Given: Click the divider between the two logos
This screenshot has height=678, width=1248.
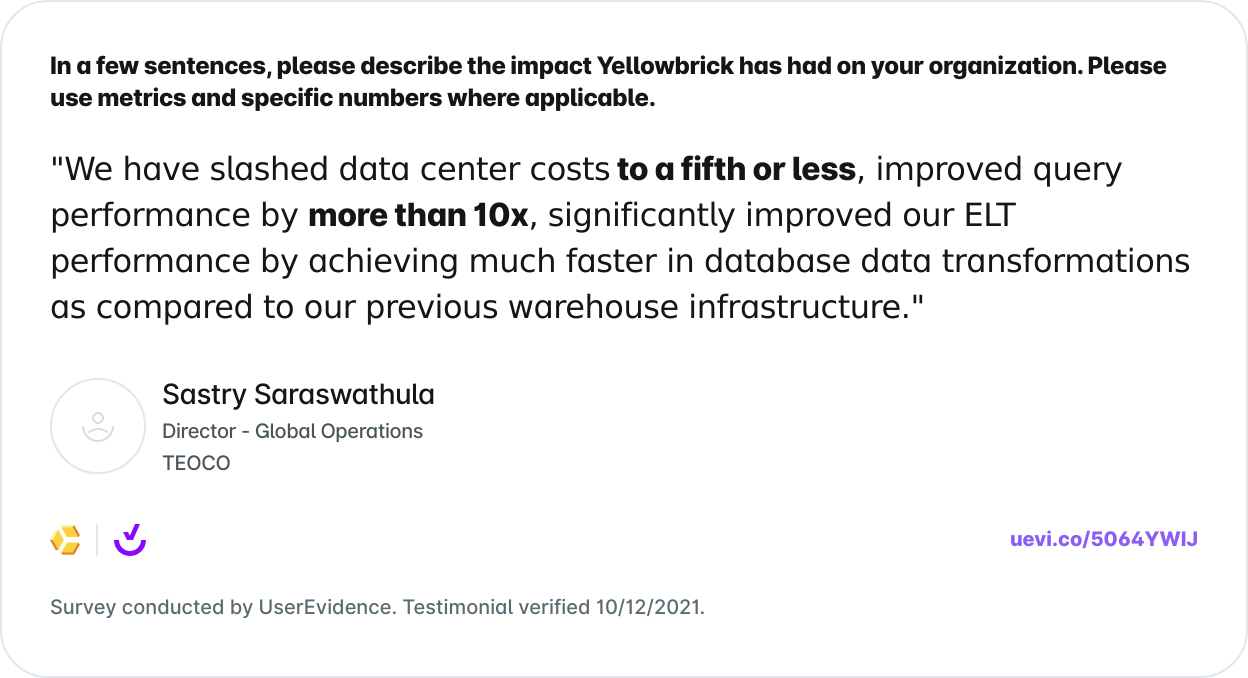Looking at the screenshot, I should 97,540.
